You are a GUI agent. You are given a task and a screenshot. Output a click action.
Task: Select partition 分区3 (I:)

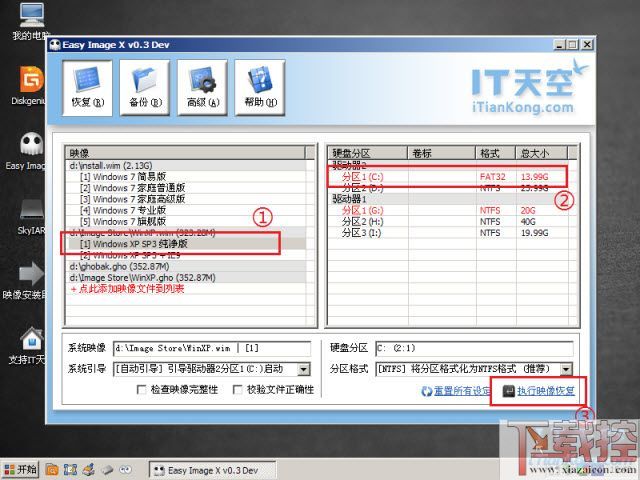pyautogui.click(x=361, y=233)
